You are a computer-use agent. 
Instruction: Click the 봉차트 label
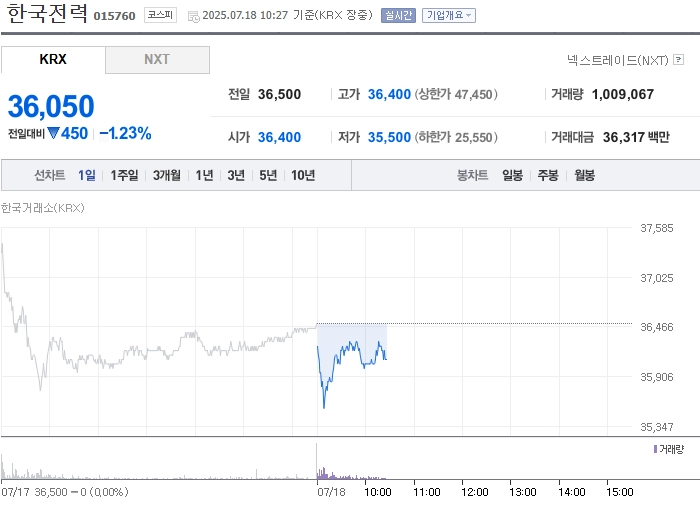(473, 175)
